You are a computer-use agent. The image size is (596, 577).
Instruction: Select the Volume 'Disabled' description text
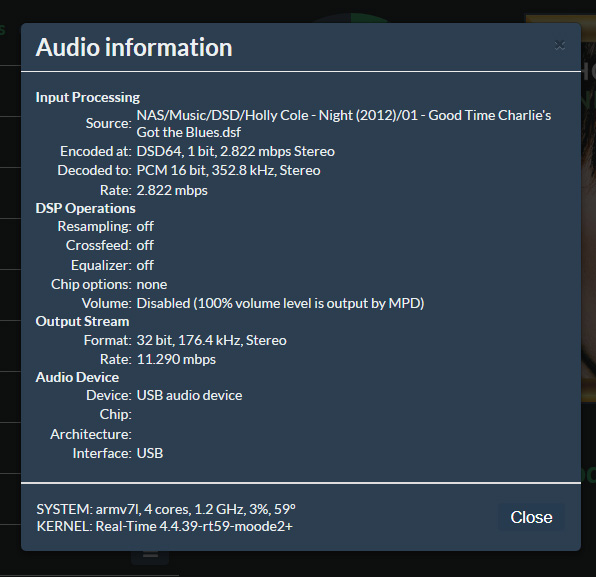280,303
